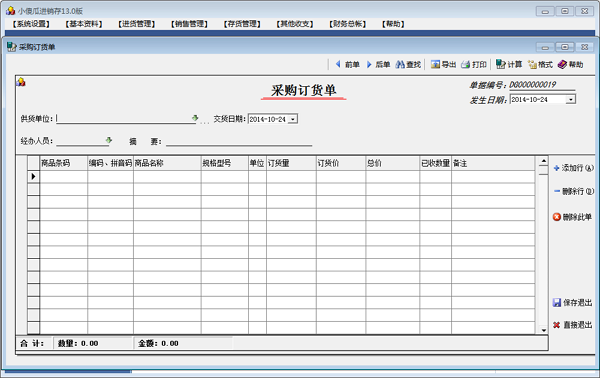Screen dimensions: 600x378
Task: Add a row with 添加行(A)
Action: tap(574, 168)
